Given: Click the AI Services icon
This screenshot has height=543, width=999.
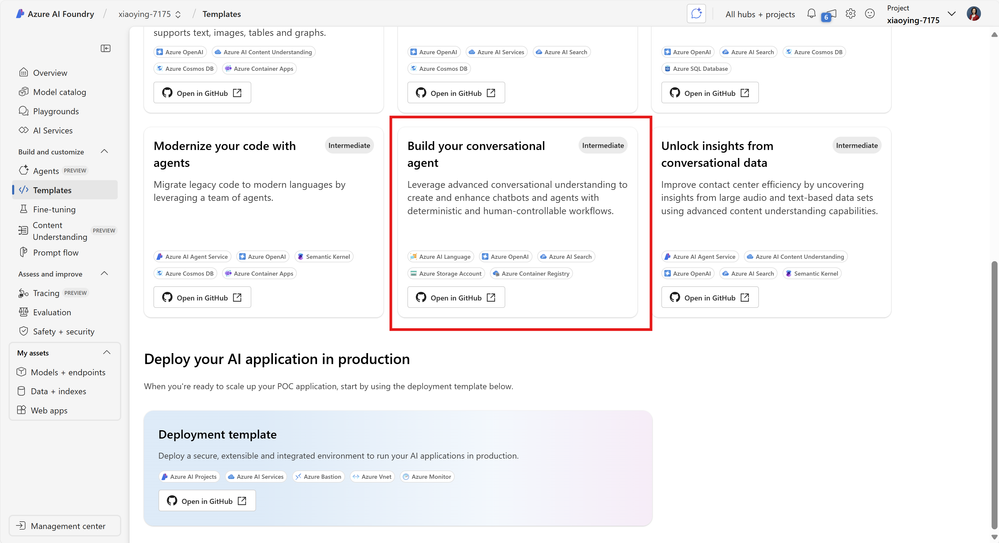Looking at the screenshot, I should (x=24, y=130).
